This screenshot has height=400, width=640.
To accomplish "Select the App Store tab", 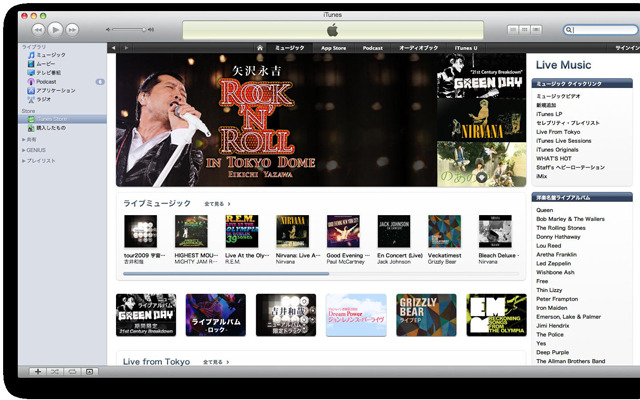I will 333,48.
